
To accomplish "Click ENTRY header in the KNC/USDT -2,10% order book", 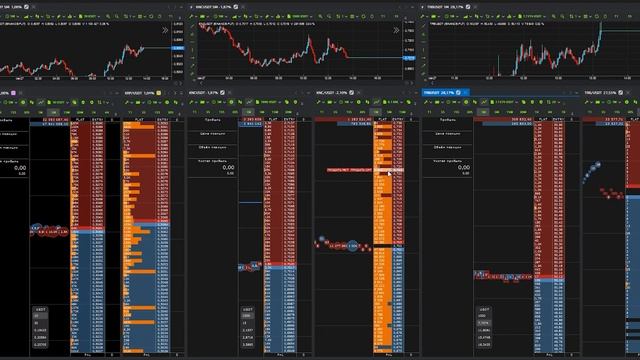I will click(x=398, y=120).
